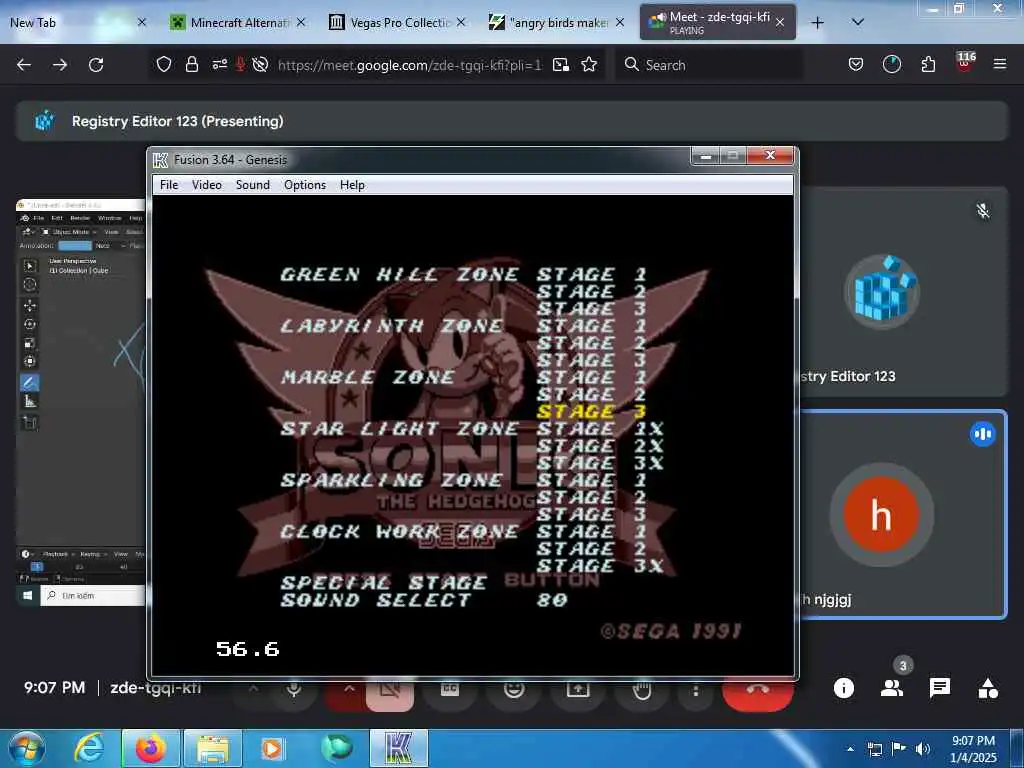Show everyone with the people icon
This screenshot has width=1024, height=768.
[x=891, y=687]
